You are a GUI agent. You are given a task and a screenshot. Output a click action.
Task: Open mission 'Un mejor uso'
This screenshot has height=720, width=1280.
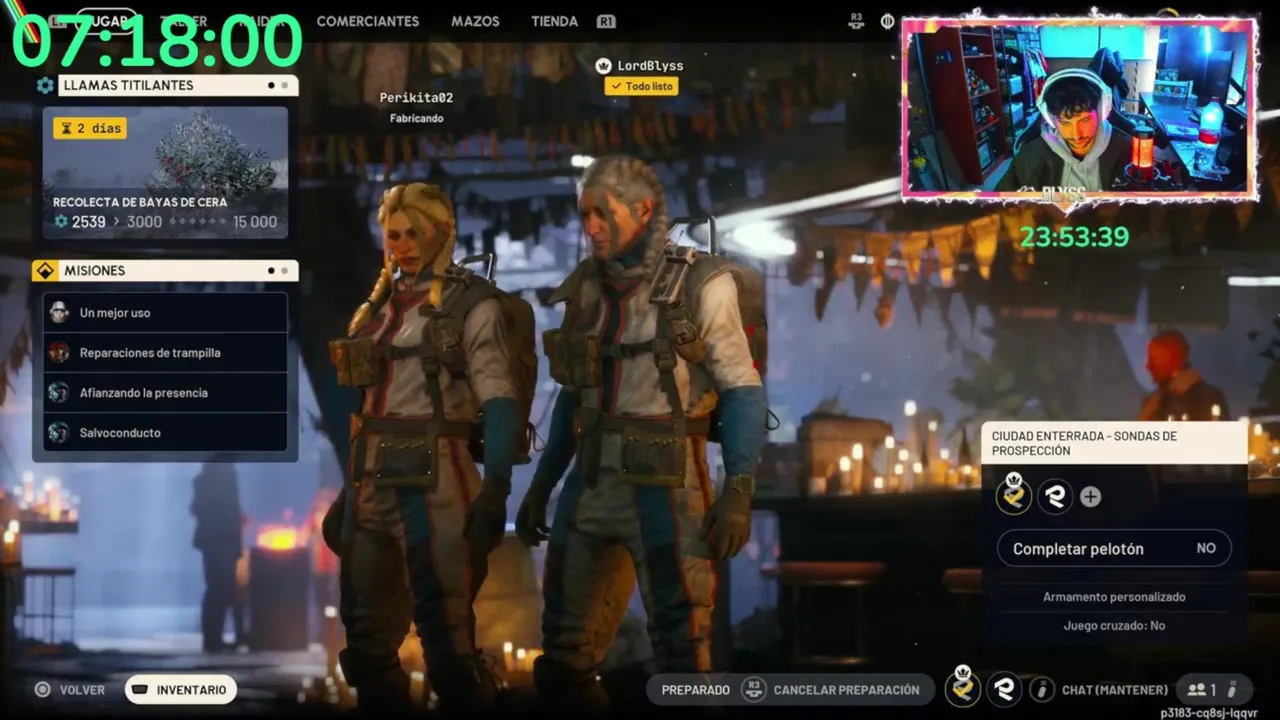[x=165, y=312]
